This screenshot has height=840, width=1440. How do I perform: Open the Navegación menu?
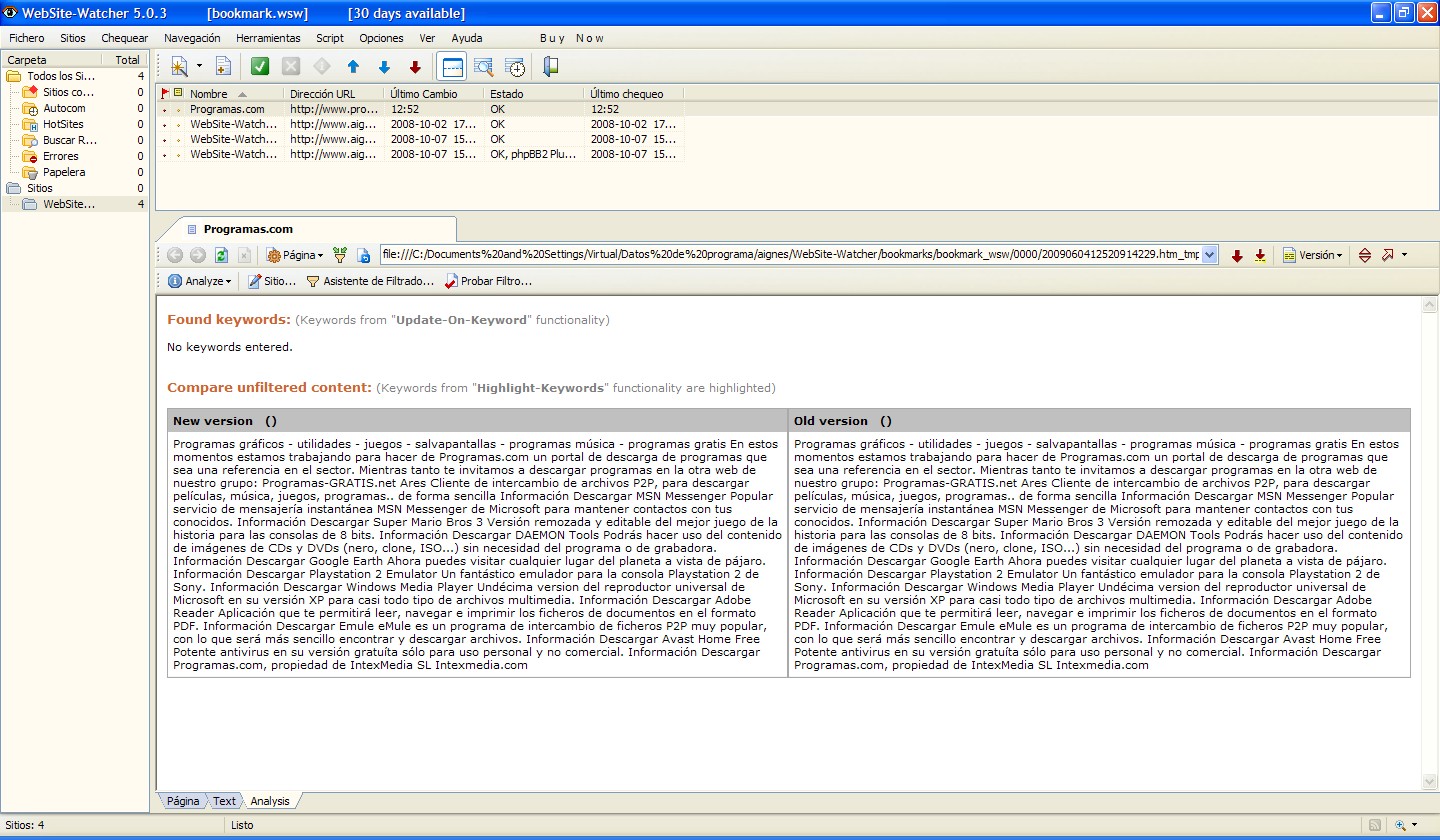tap(192, 38)
